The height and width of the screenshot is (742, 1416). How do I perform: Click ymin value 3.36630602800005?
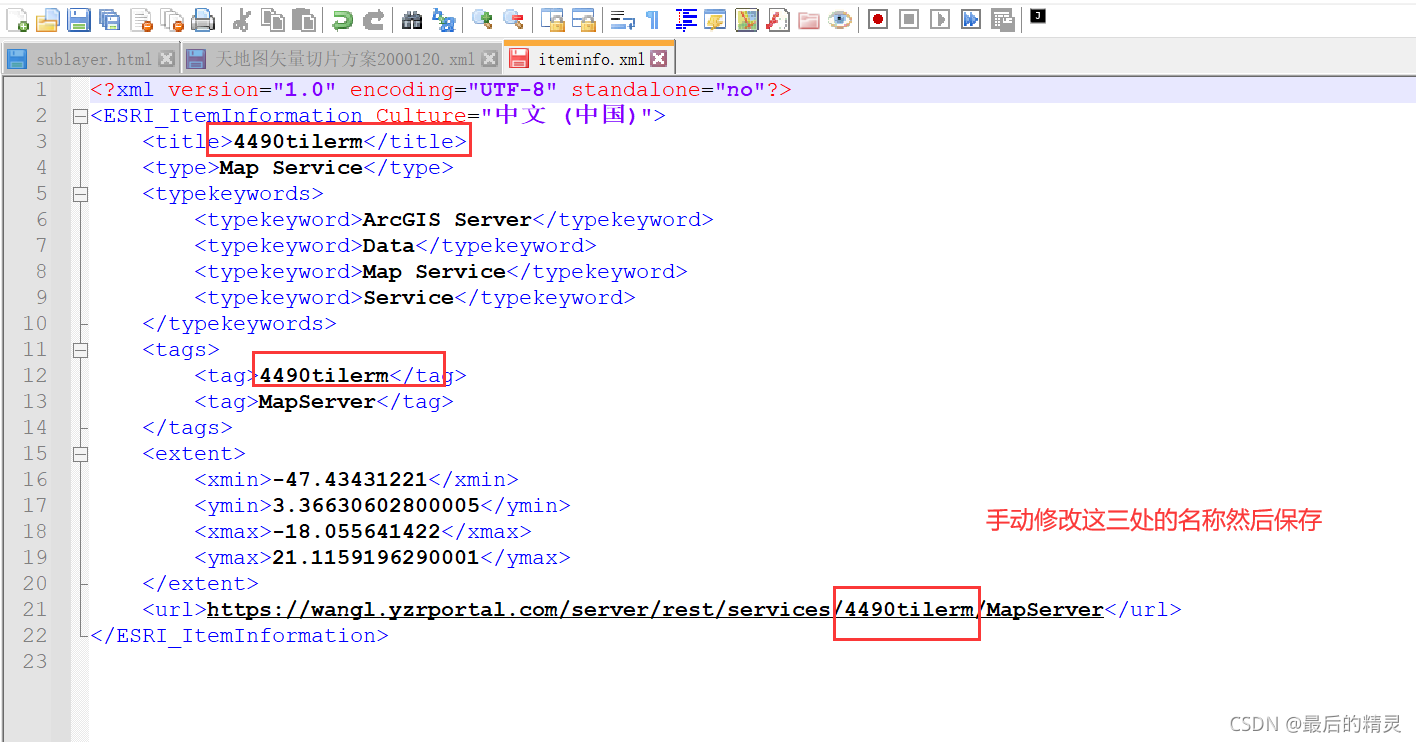[376, 506]
